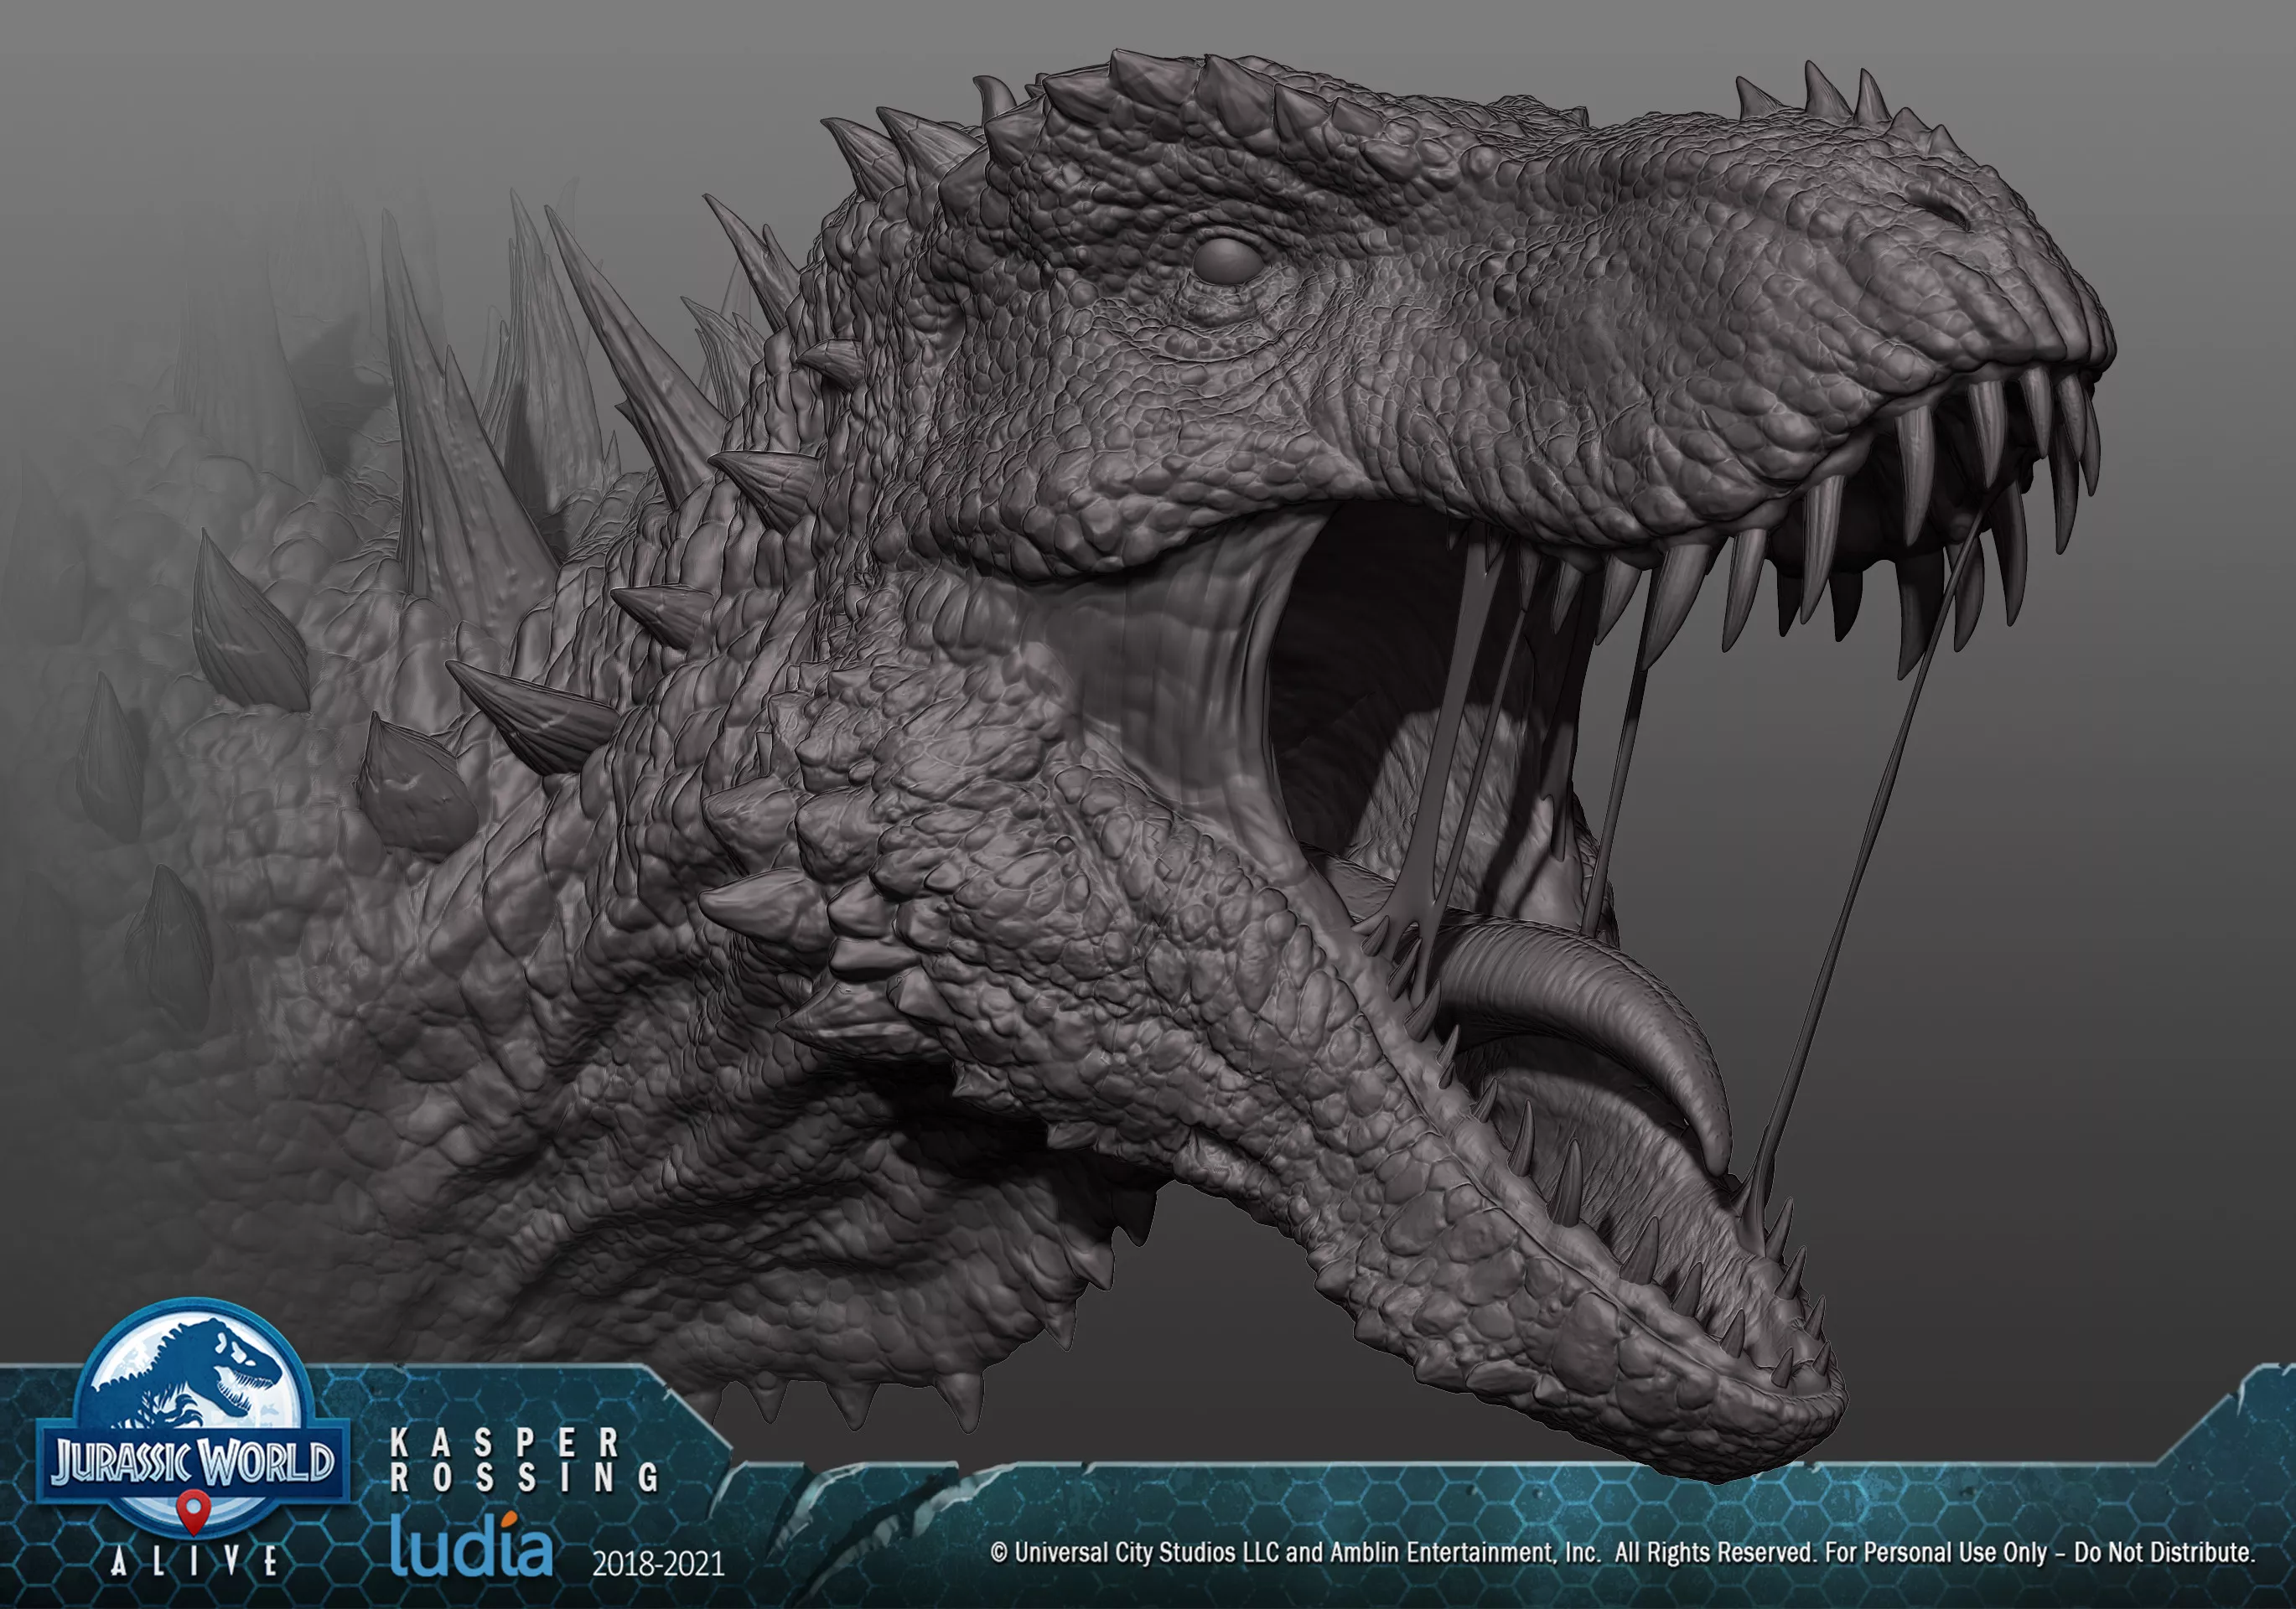Click the 'Do Not Distribute' text

coord(2165,1553)
